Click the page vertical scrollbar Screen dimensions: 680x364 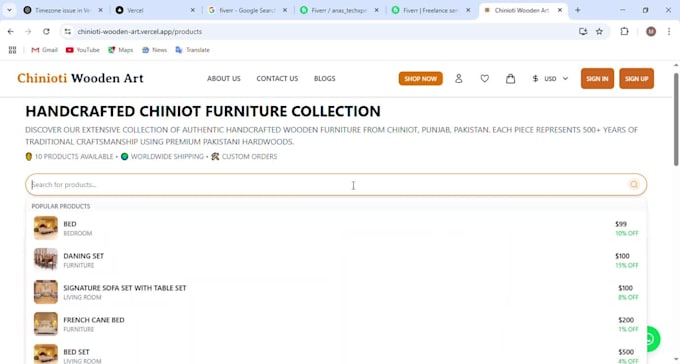click(676, 119)
